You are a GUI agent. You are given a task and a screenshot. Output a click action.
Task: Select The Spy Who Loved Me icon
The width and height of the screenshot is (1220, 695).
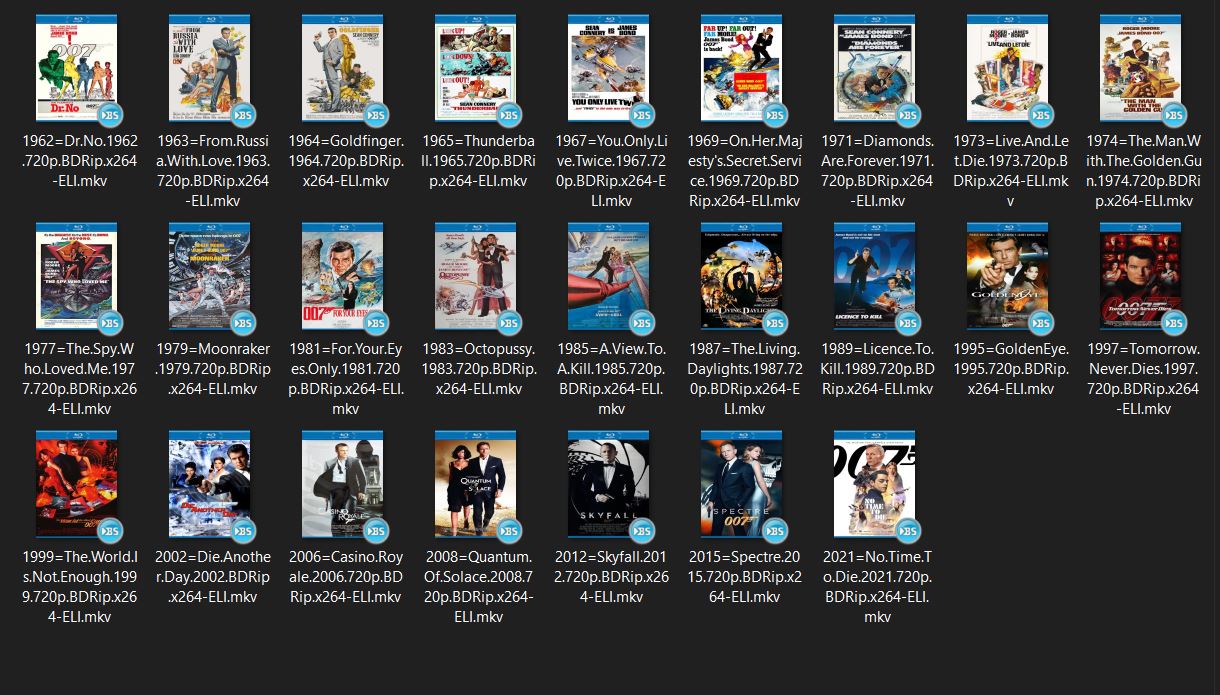[77, 278]
